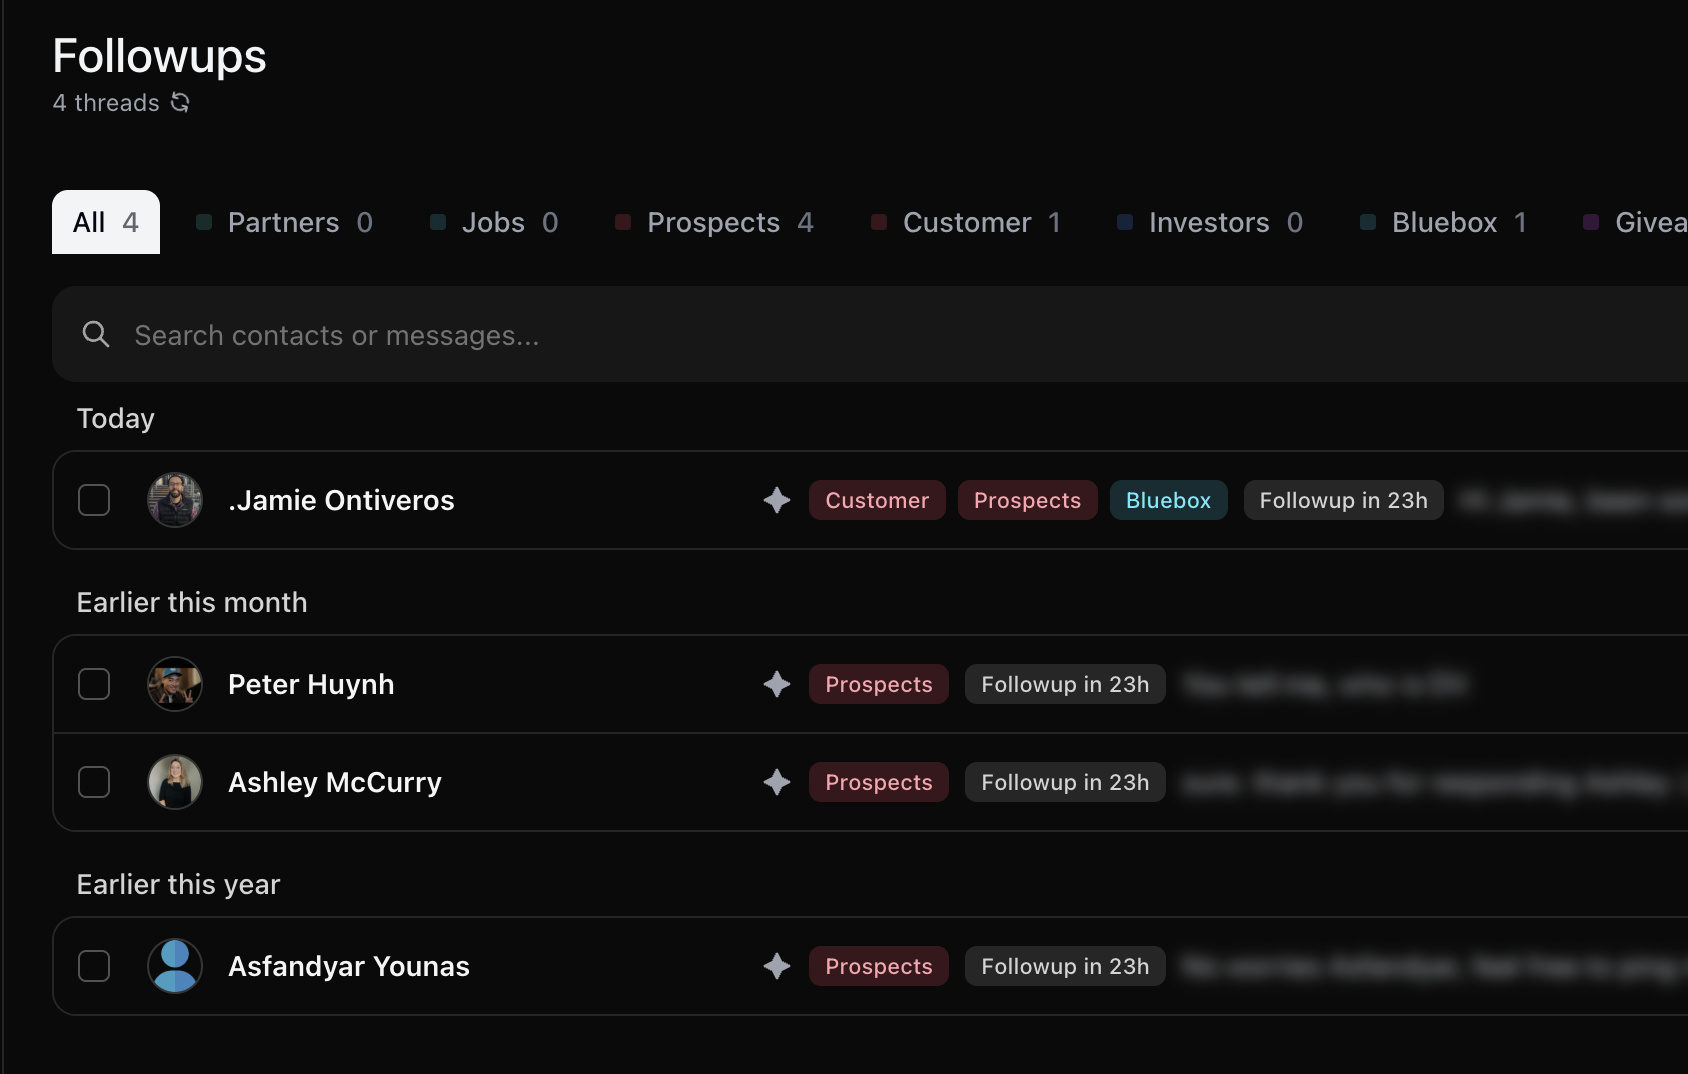1688x1074 pixels.
Task: Click the magnifier icon in search bar
Action: coord(96,334)
